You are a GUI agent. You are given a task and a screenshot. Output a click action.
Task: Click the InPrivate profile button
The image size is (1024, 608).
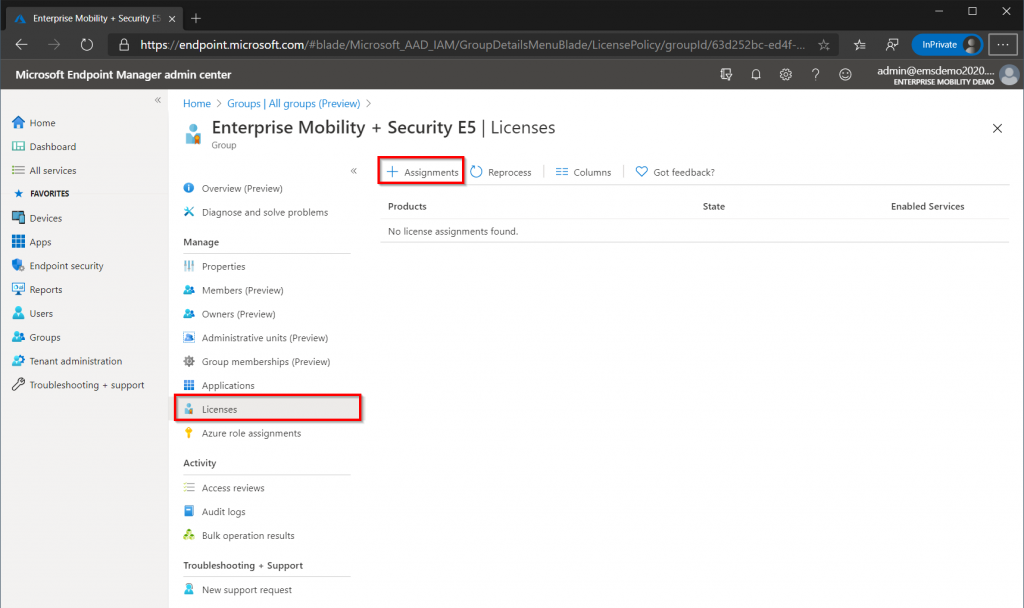(x=947, y=44)
